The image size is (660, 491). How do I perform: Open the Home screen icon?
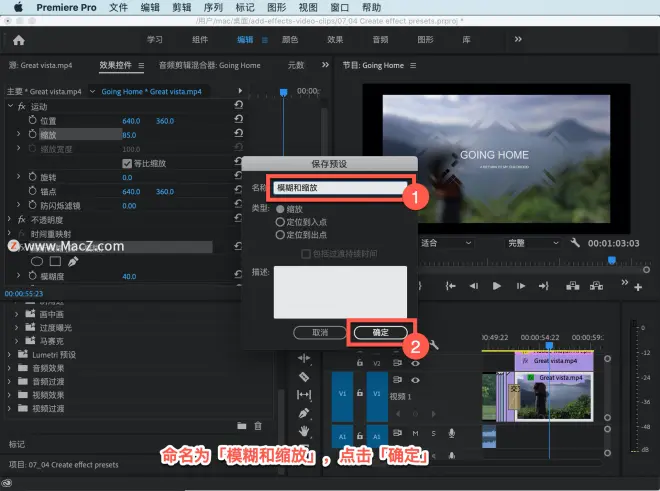point(19,40)
